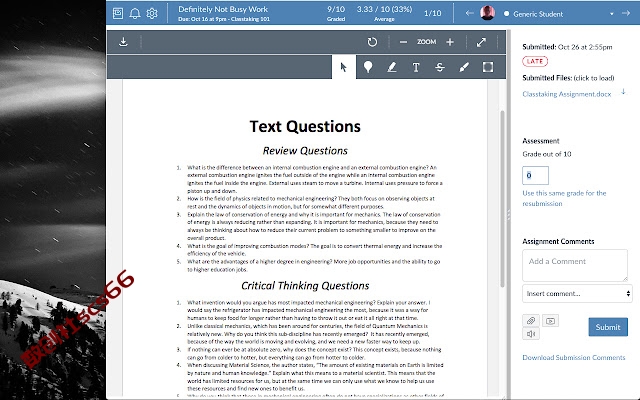Open the Gradebook icon in the header

[118, 13]
